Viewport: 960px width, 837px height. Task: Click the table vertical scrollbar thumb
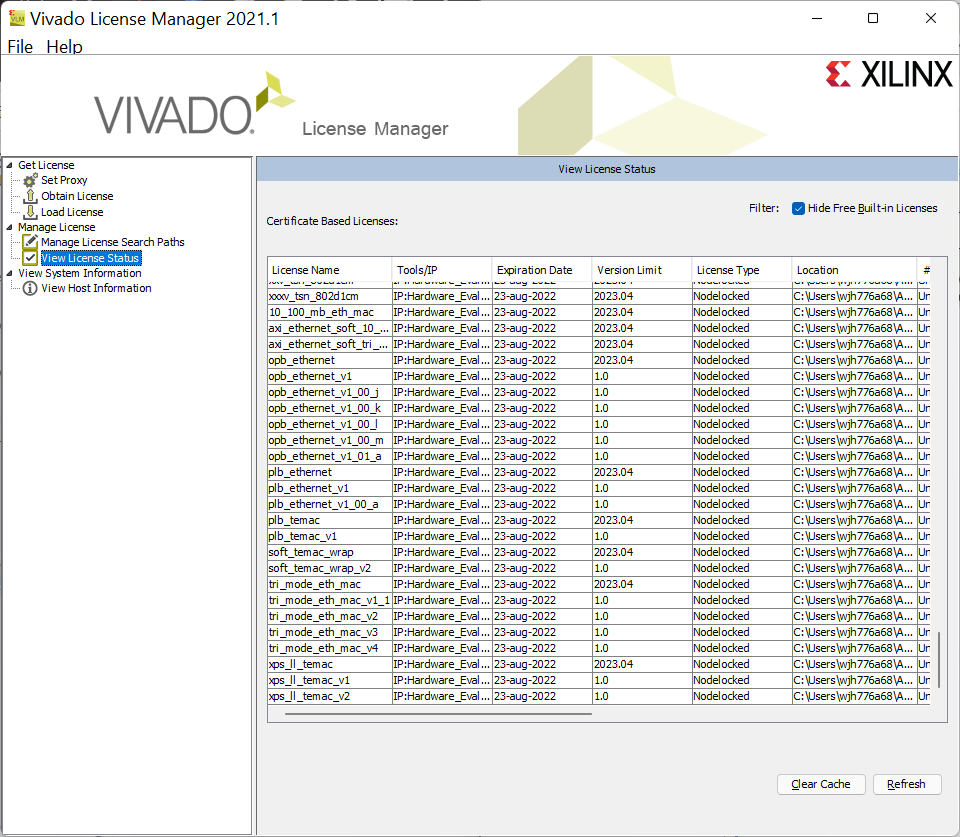[939, 659]
